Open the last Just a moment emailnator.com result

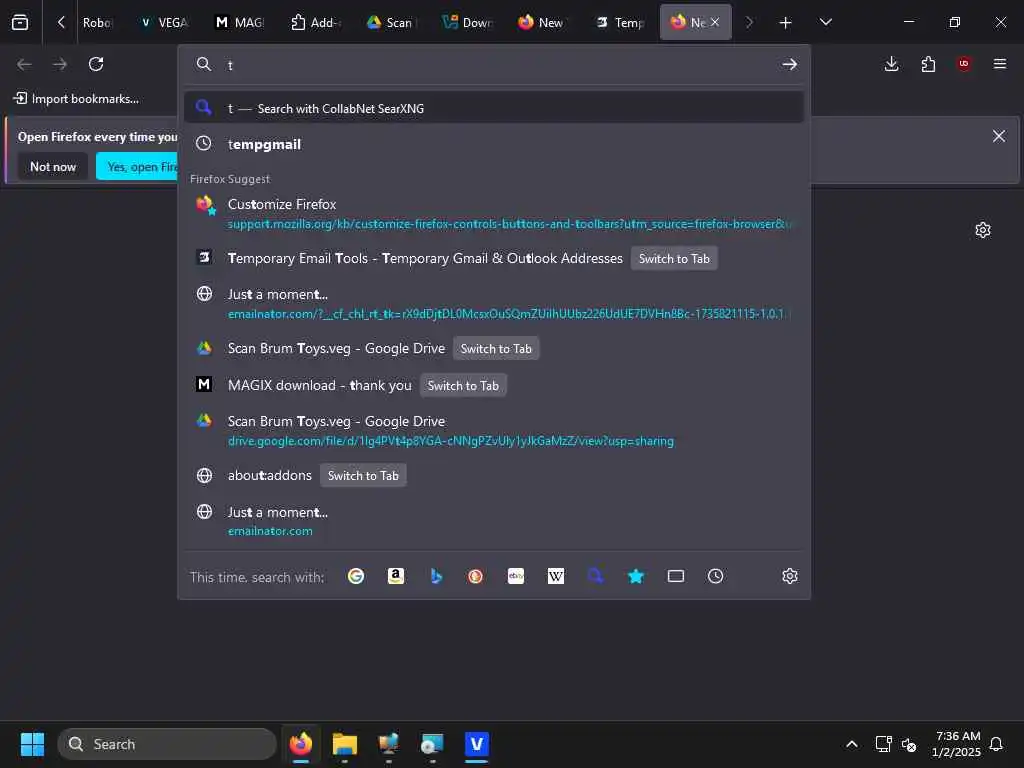(x=494, y=521)
